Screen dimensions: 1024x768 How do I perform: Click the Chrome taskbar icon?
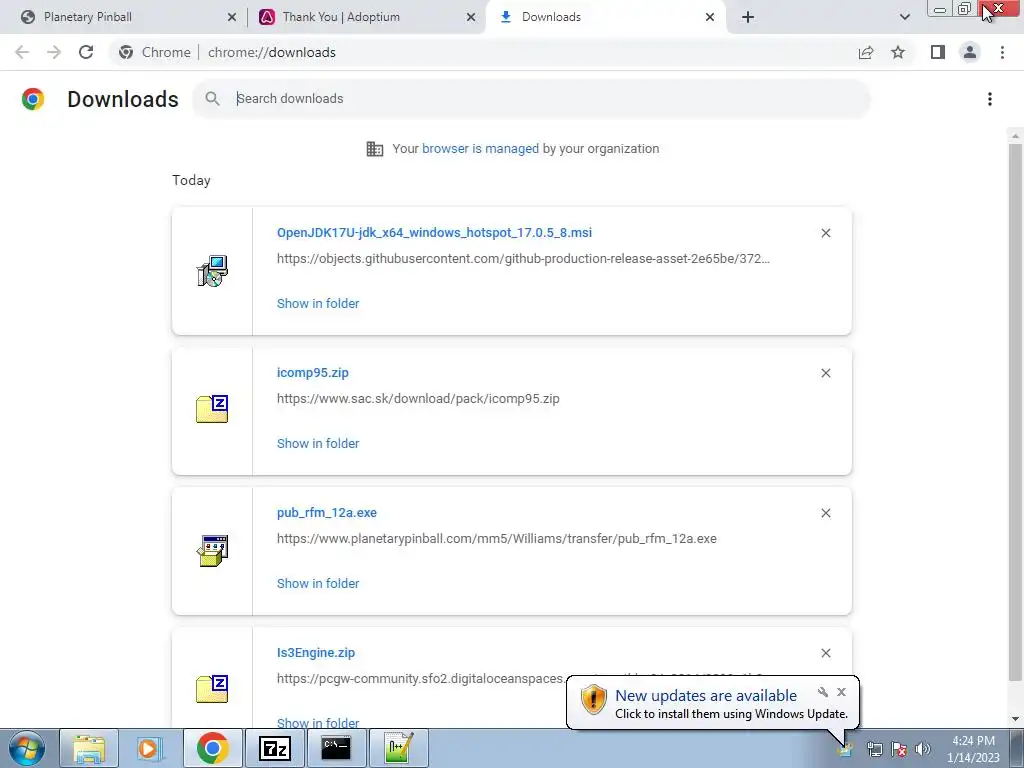click(x=212, y=748)
